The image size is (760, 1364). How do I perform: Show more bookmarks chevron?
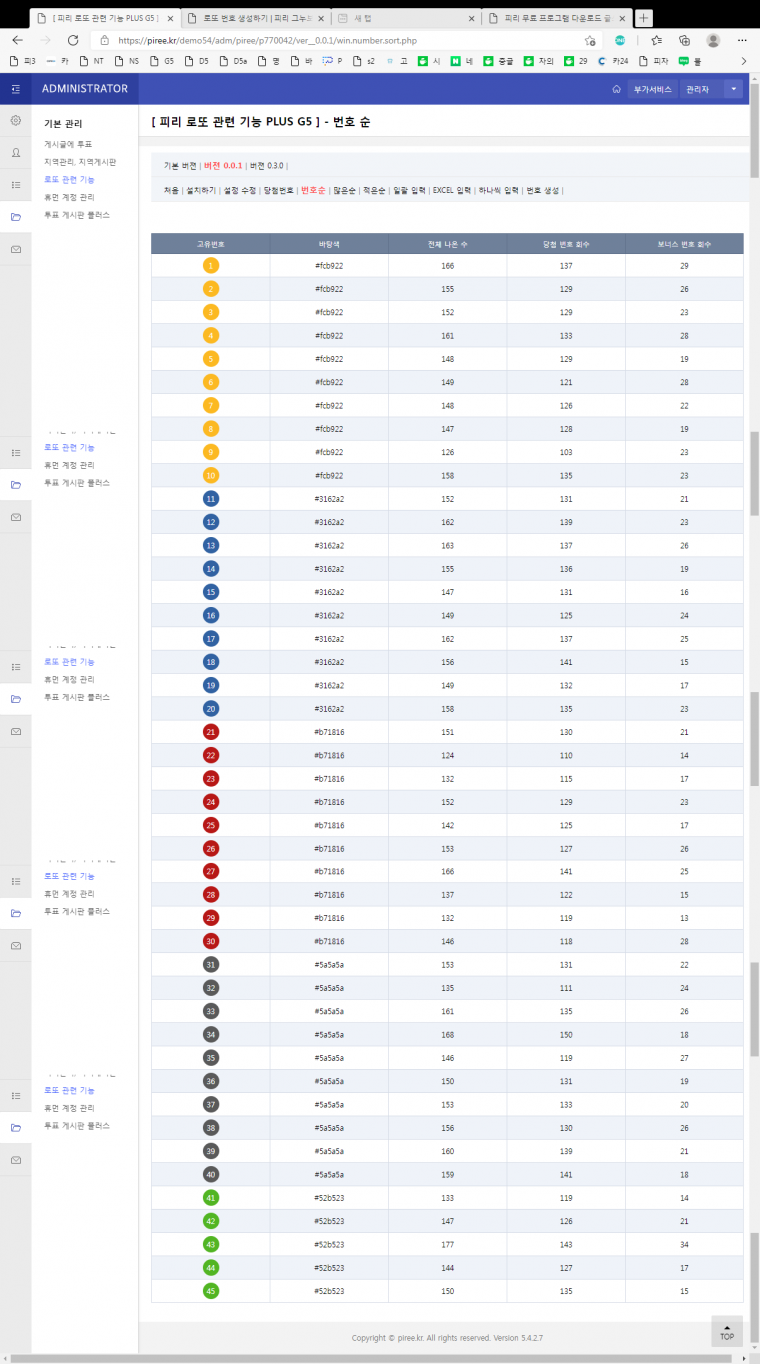[744, 61]
